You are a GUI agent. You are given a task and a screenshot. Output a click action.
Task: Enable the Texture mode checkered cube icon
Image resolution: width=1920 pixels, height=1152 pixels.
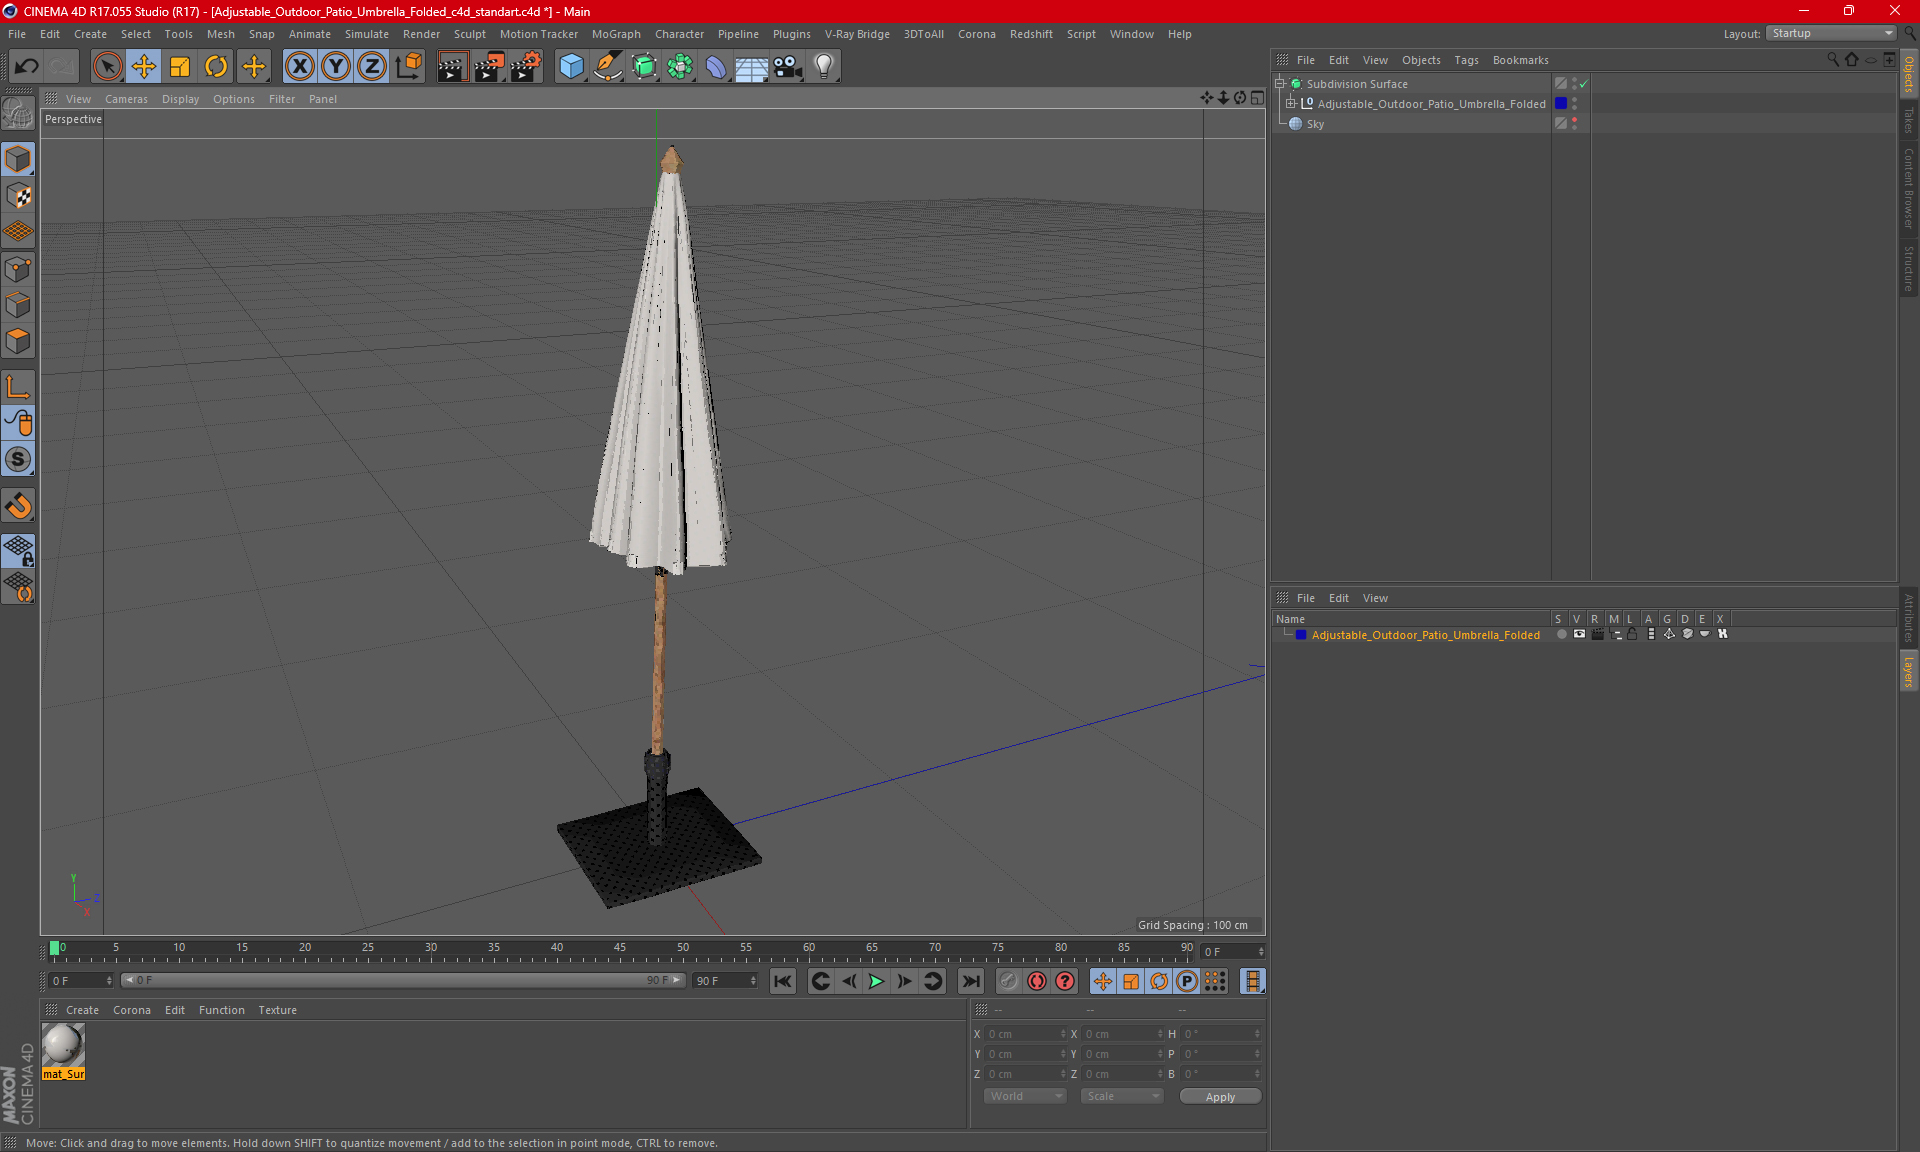click(x=18, y=196)
